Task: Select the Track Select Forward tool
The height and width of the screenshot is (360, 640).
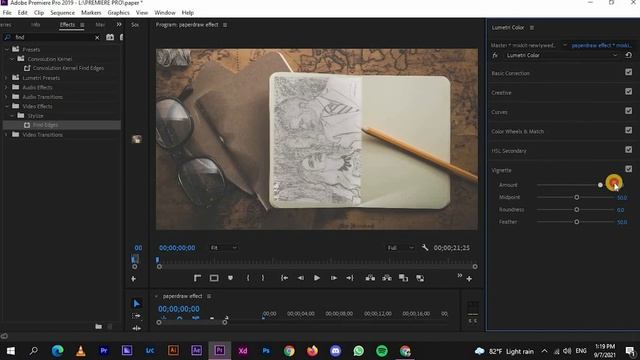Action: 137,316
